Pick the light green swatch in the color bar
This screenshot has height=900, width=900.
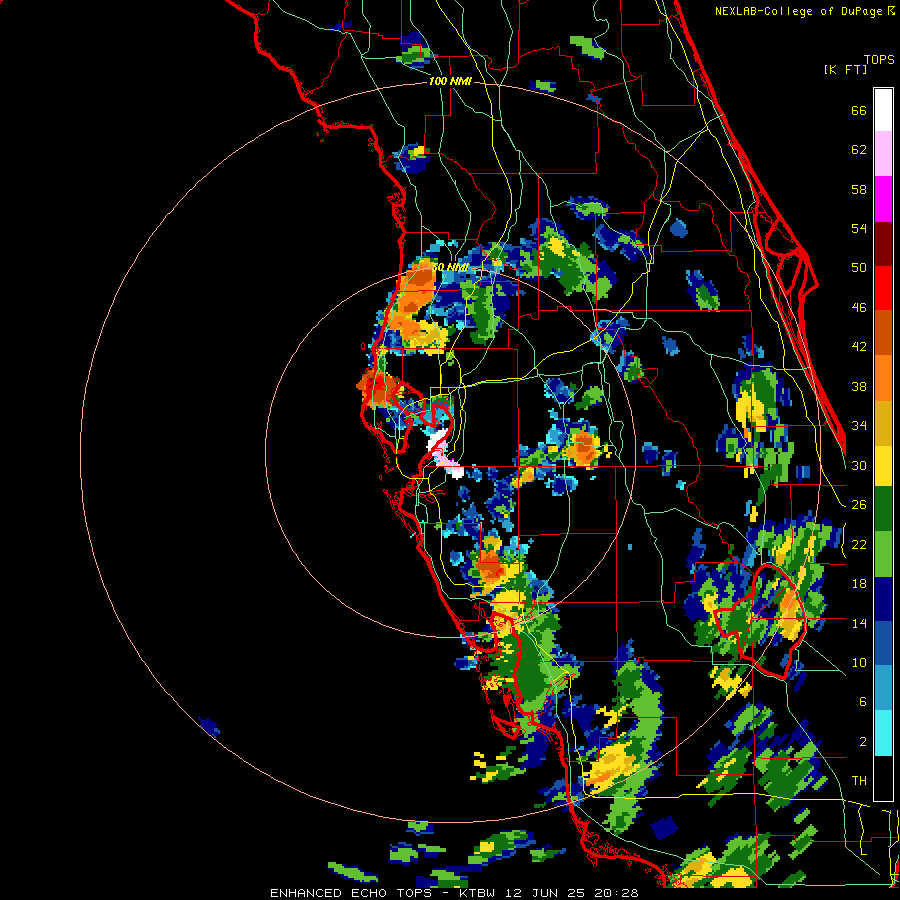point(883,553)
